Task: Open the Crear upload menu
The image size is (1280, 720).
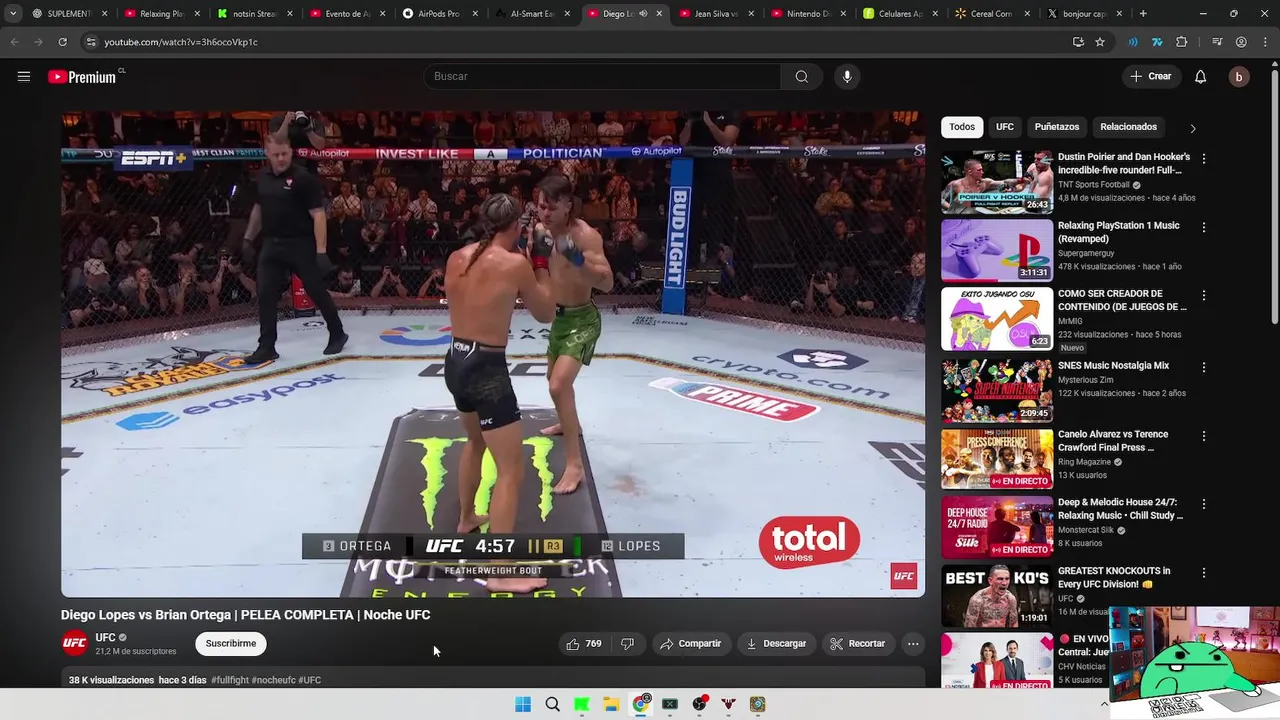Action: [1150, 76]
